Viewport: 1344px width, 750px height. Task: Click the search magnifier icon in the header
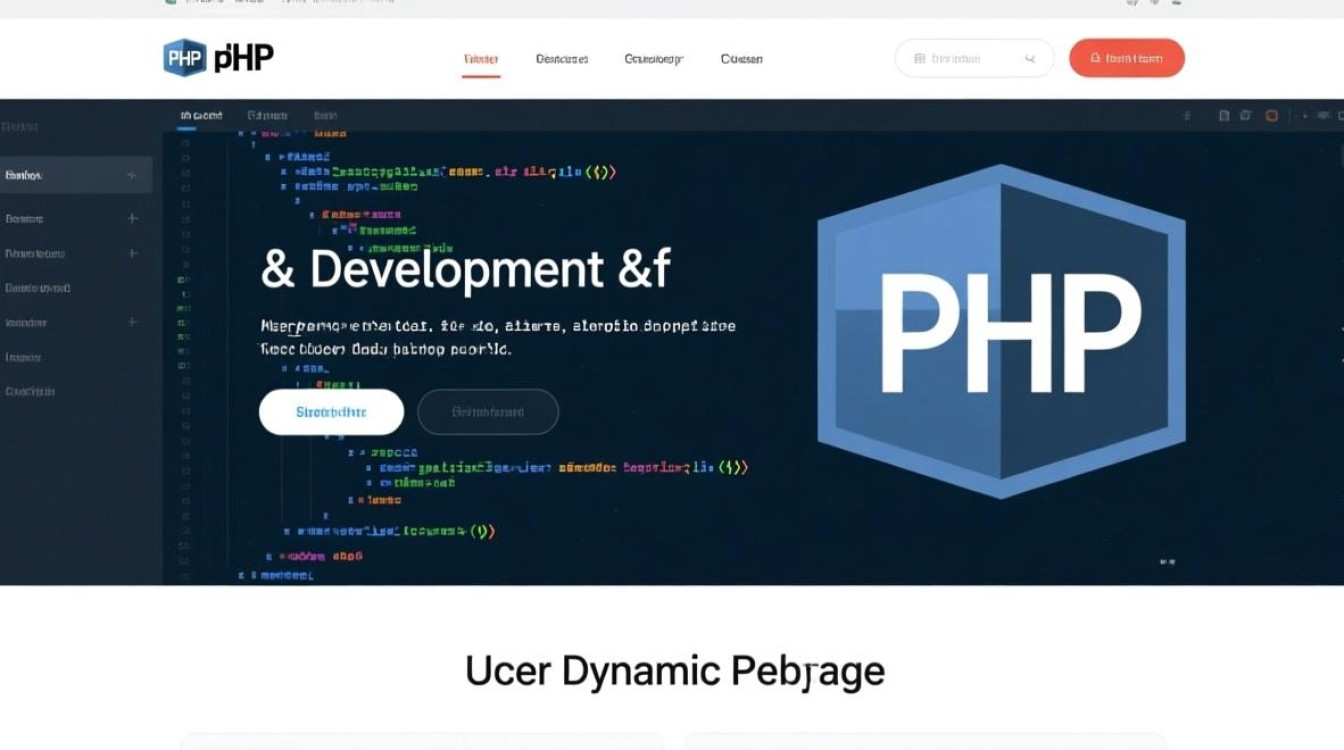1029,58
